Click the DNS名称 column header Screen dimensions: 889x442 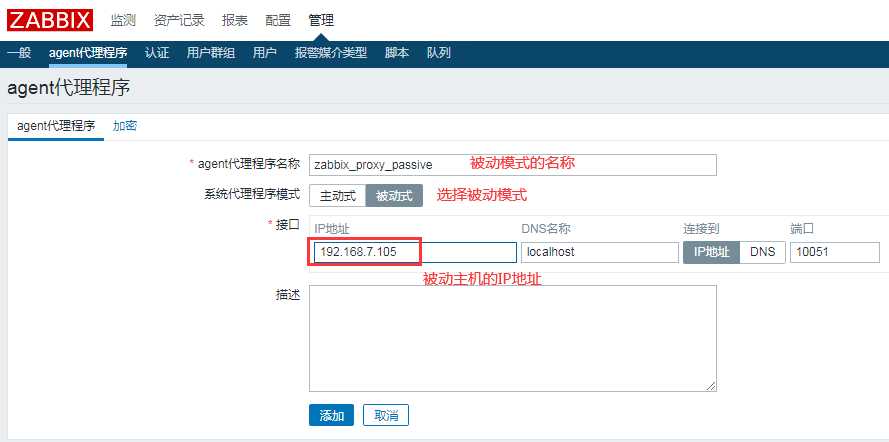point(545,228)
